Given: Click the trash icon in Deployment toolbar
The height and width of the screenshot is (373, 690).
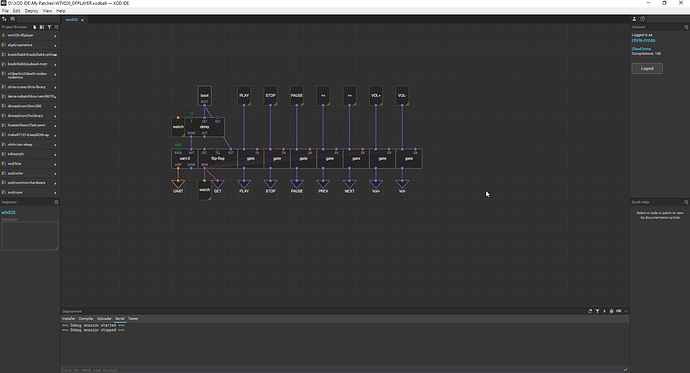Looking at the screenshot, I should pyautogui.click(x=611, y=311).
